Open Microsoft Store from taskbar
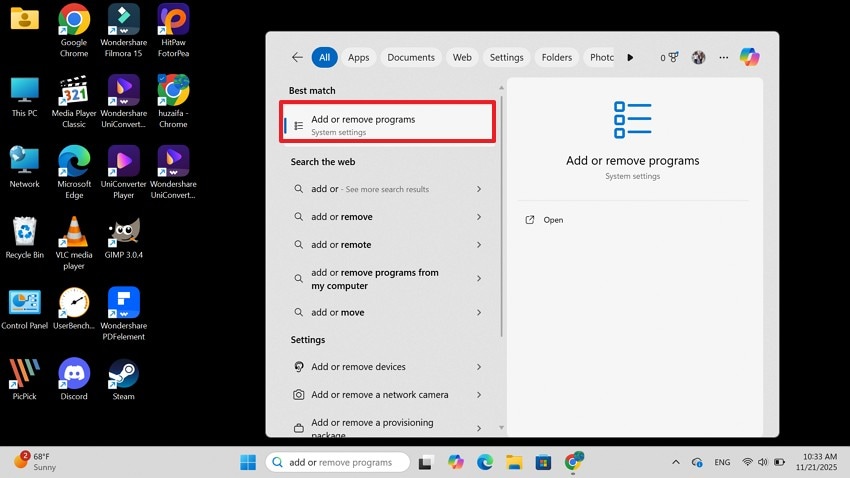This screenshot has width=850, height=478. click(x=543, y=462)
